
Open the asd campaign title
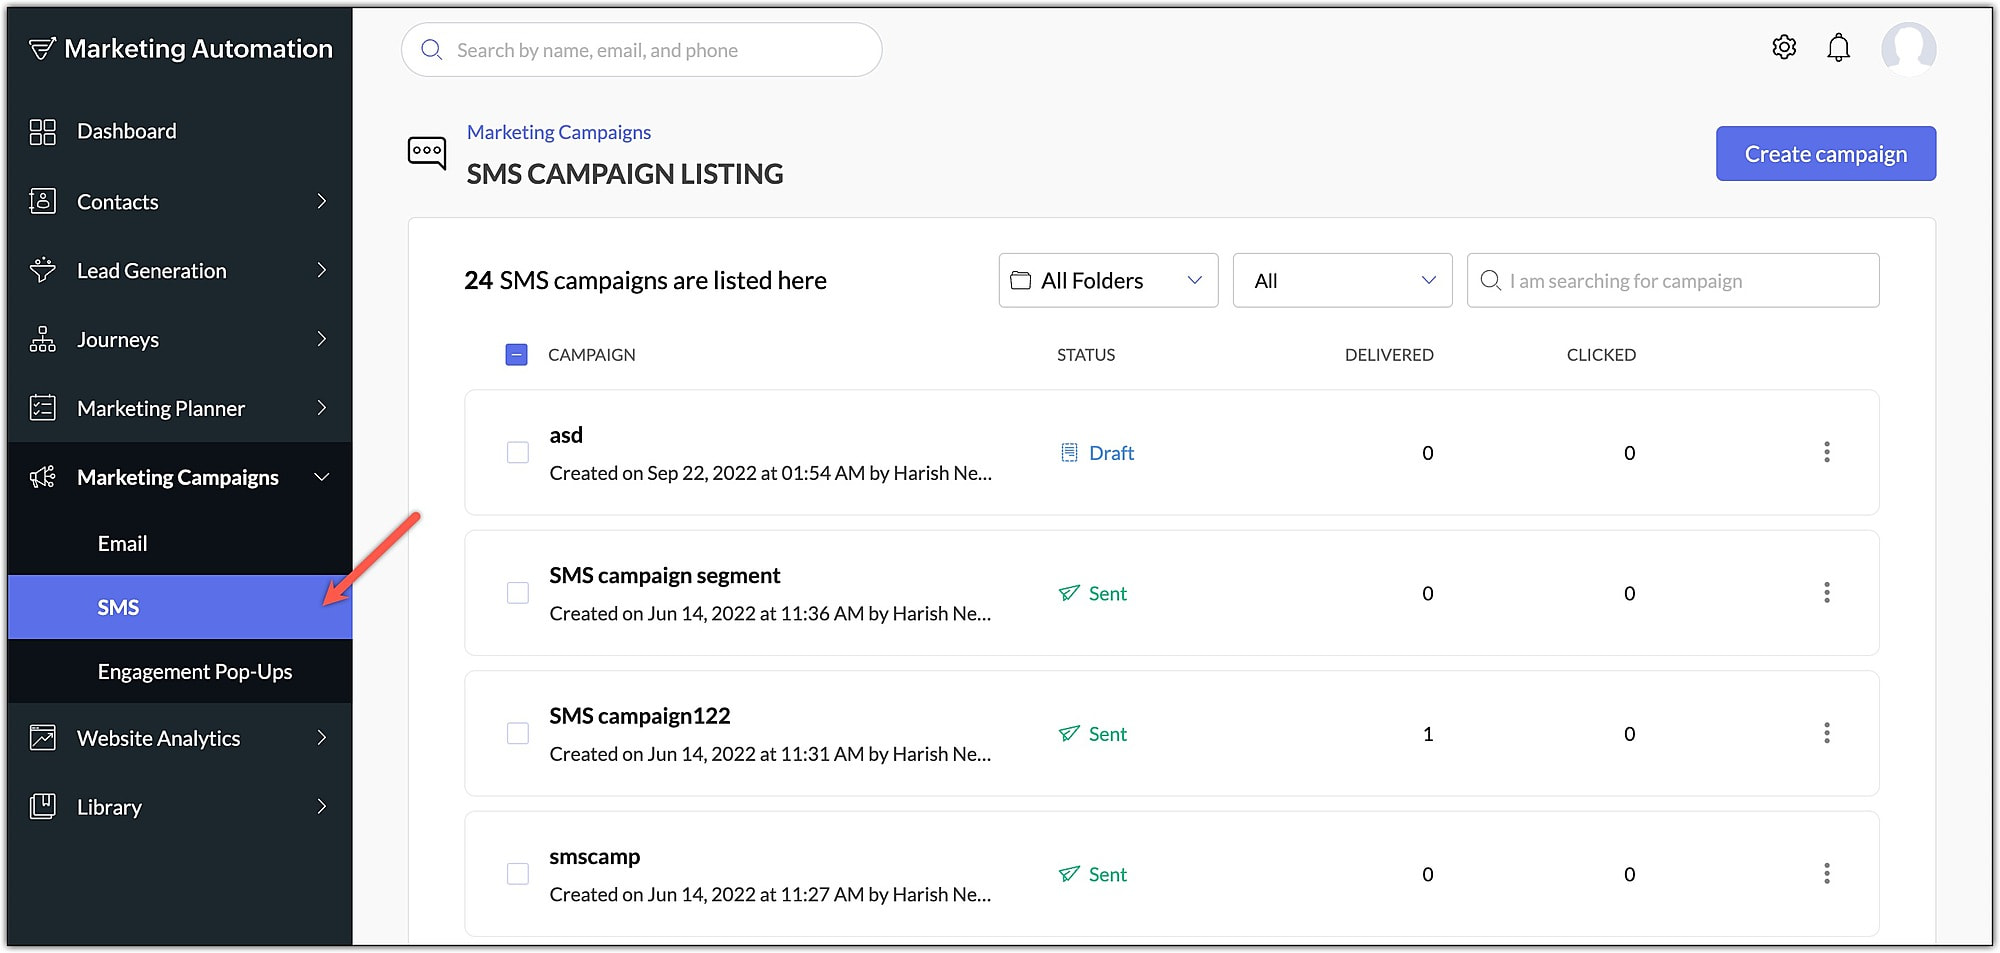pyautogui.click(x=566, y=435)
